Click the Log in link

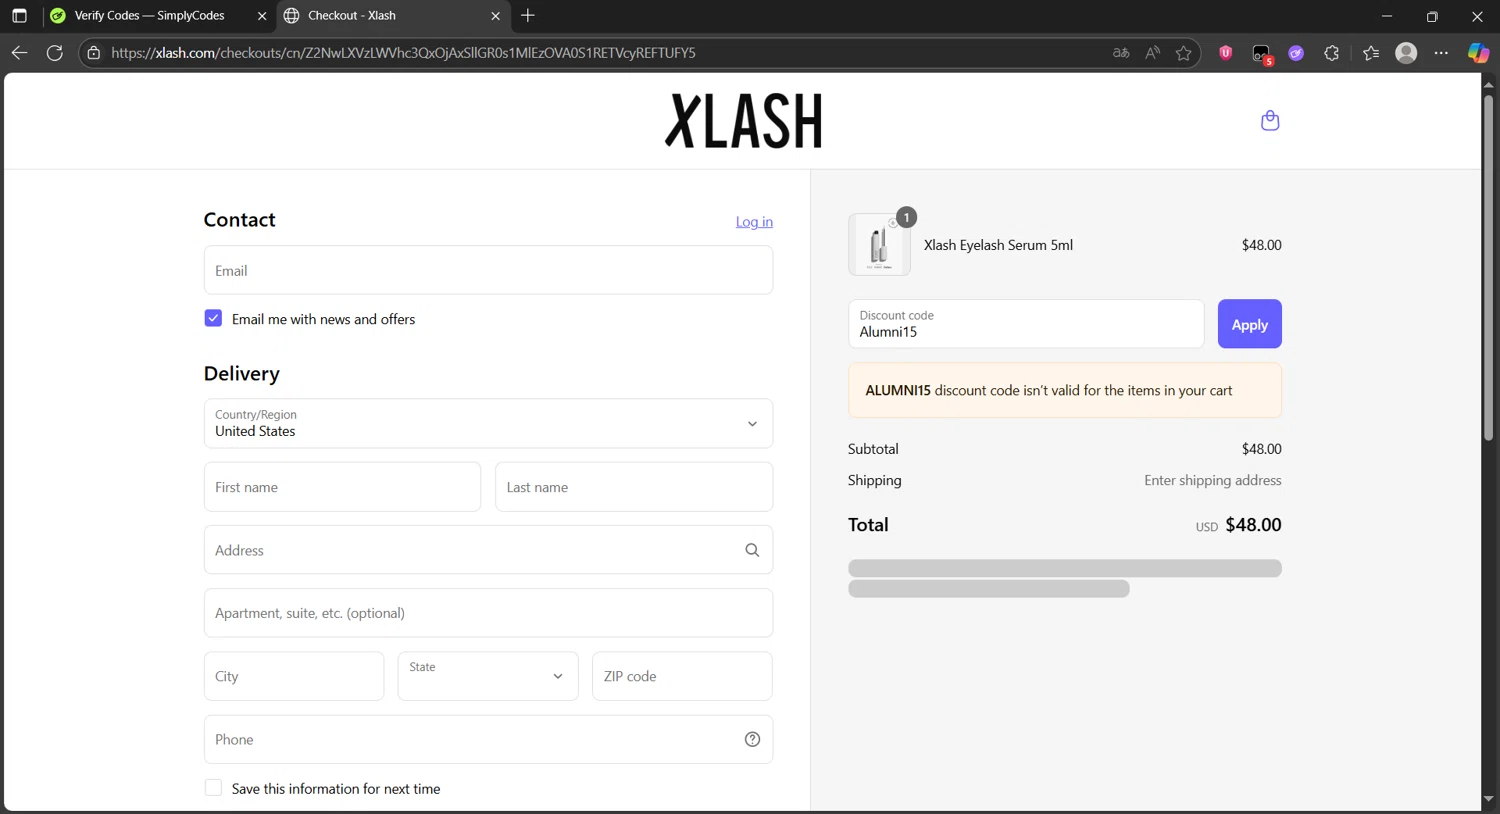point(754,222)
